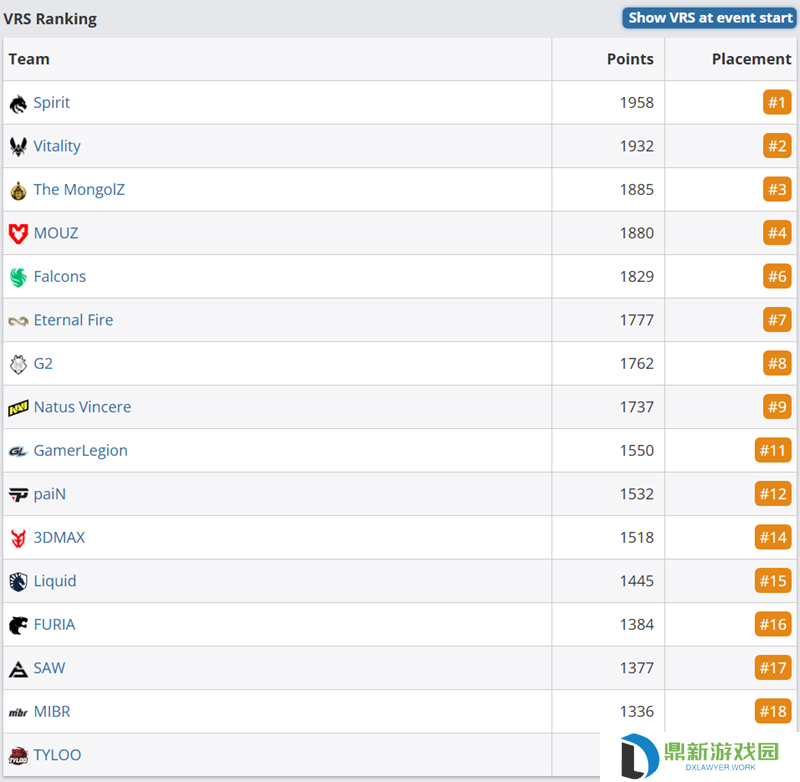The width and height of the screenshot is (800, 782).
Task: Open The MongolZ team link
Action: pos(79,189)
